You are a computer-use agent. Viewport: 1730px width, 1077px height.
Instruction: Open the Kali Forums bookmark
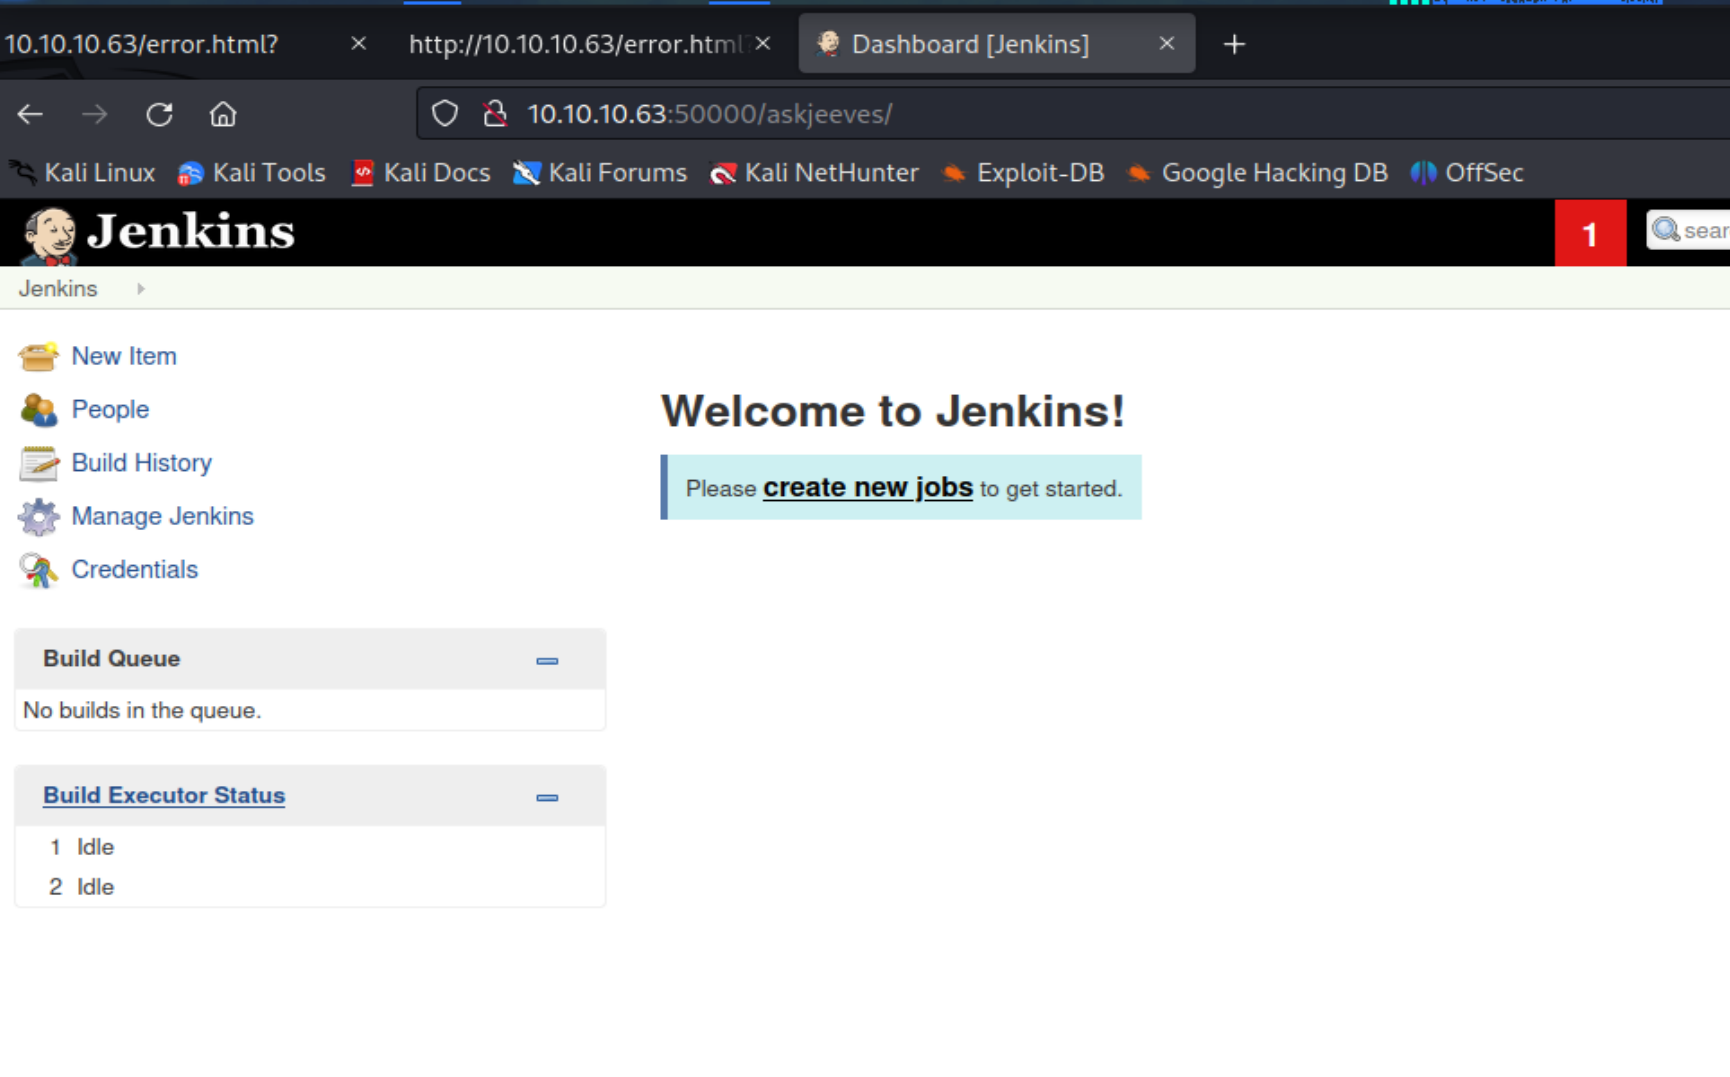pos(600,172)
